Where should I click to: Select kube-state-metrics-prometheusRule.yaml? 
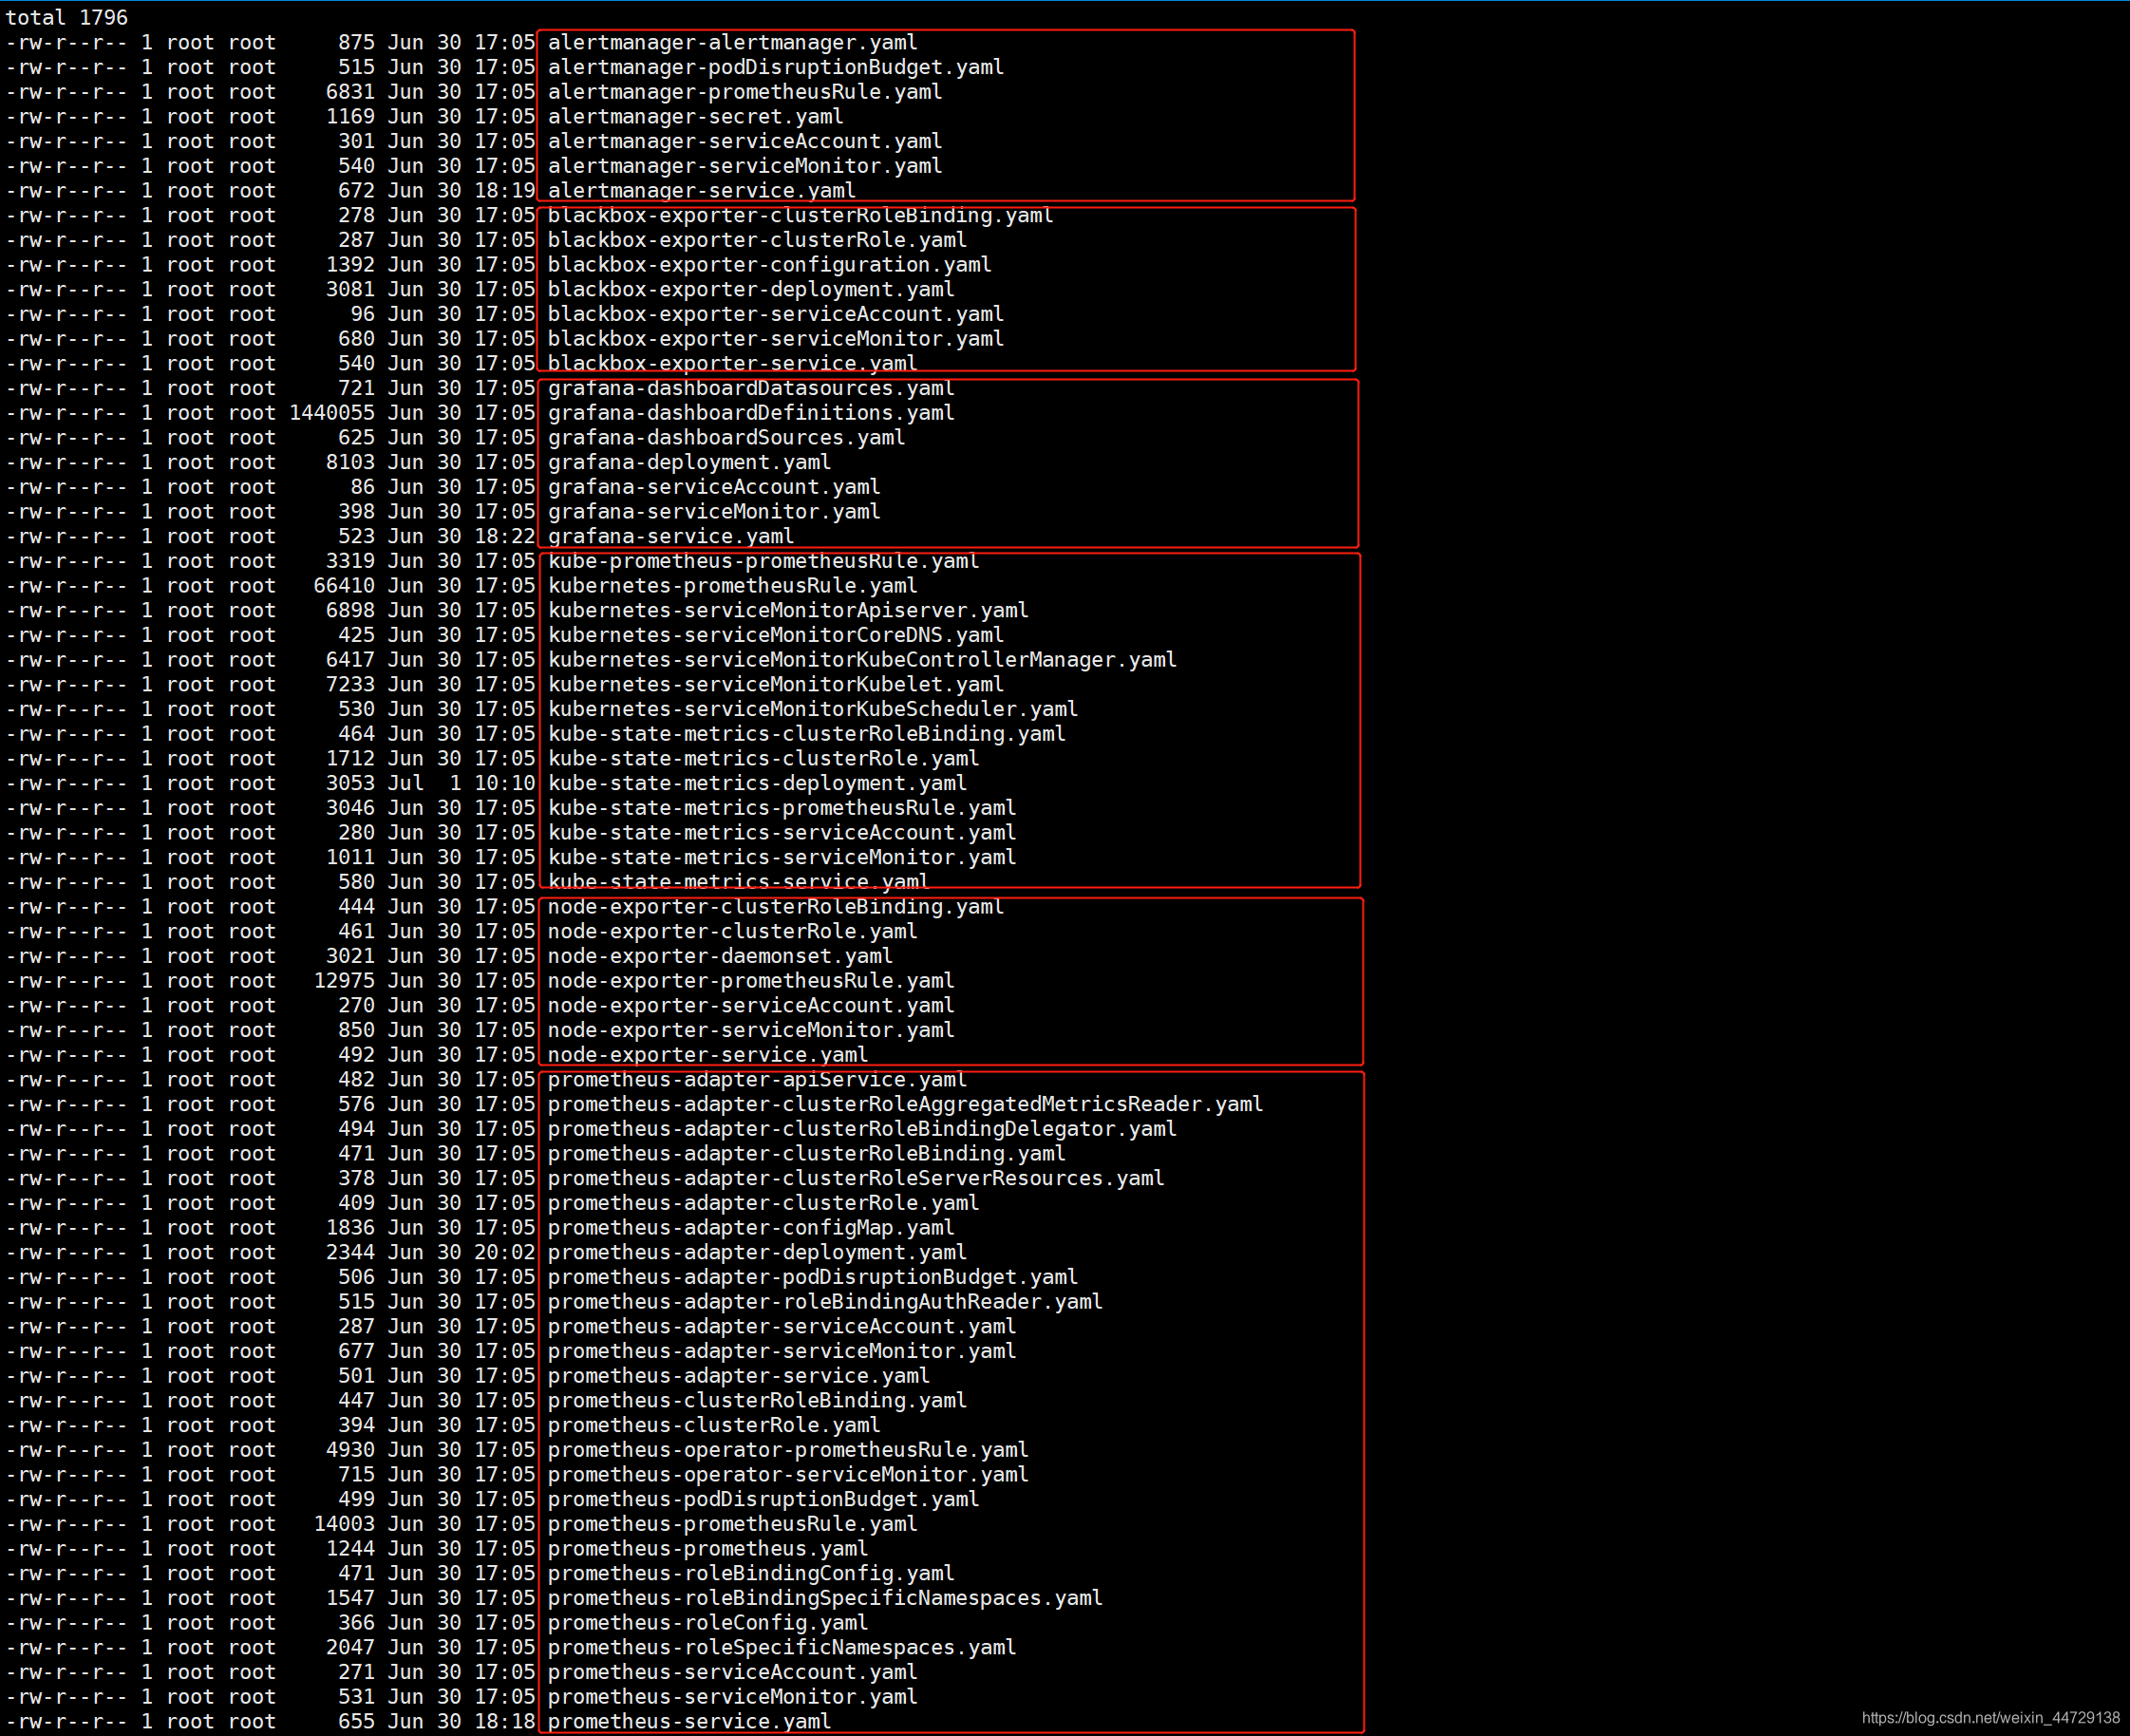pos(781,807)
